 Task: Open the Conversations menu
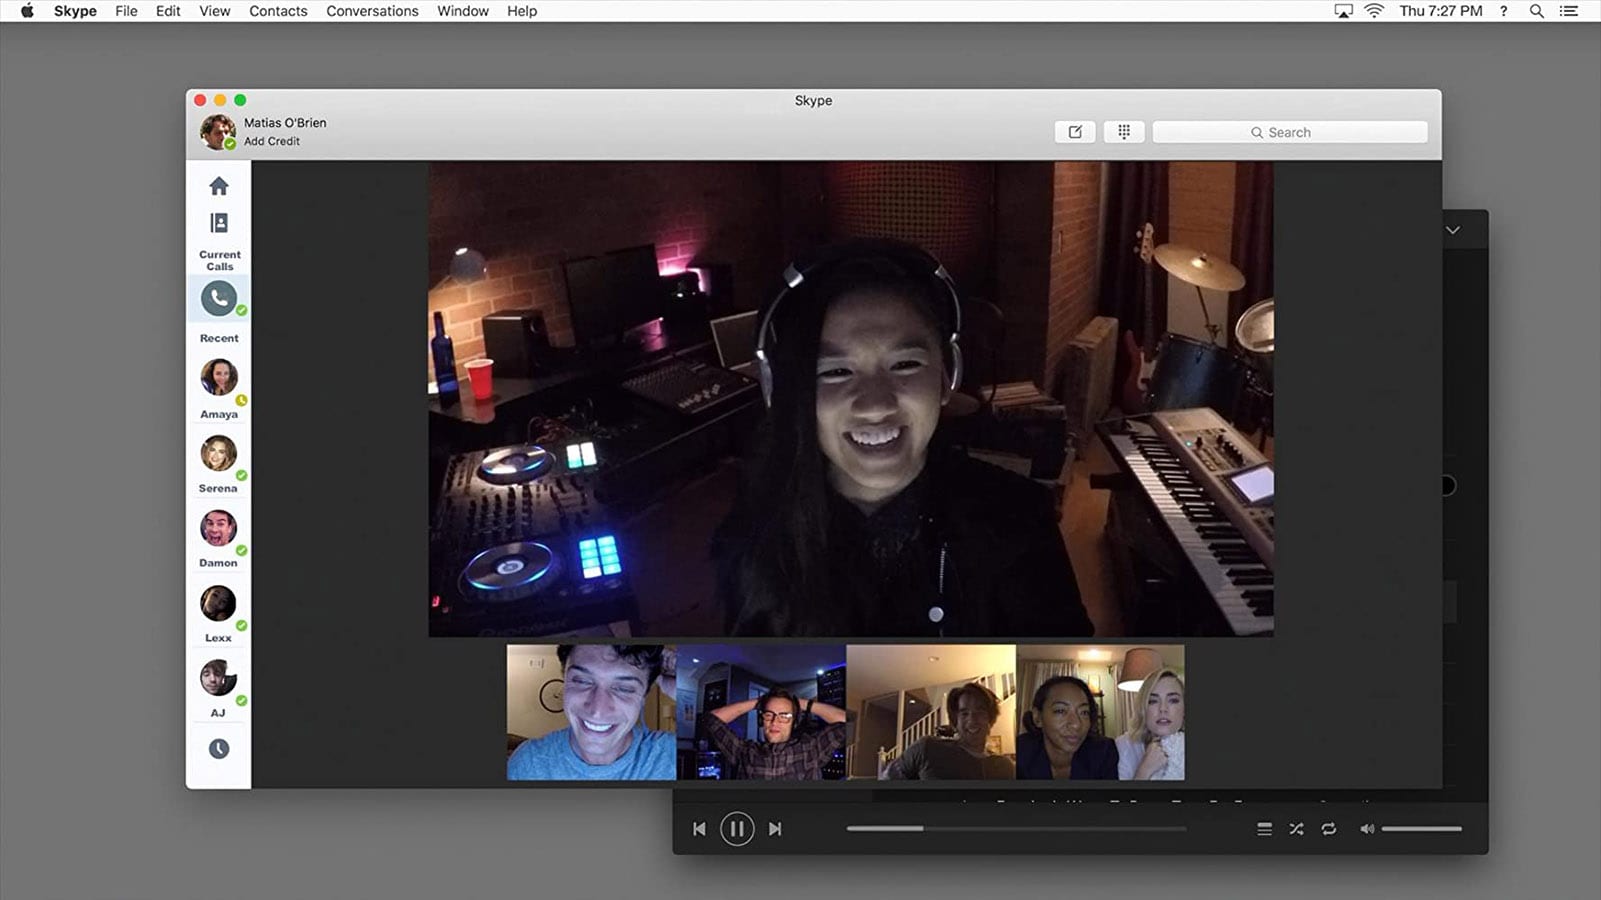click(372, 11)
